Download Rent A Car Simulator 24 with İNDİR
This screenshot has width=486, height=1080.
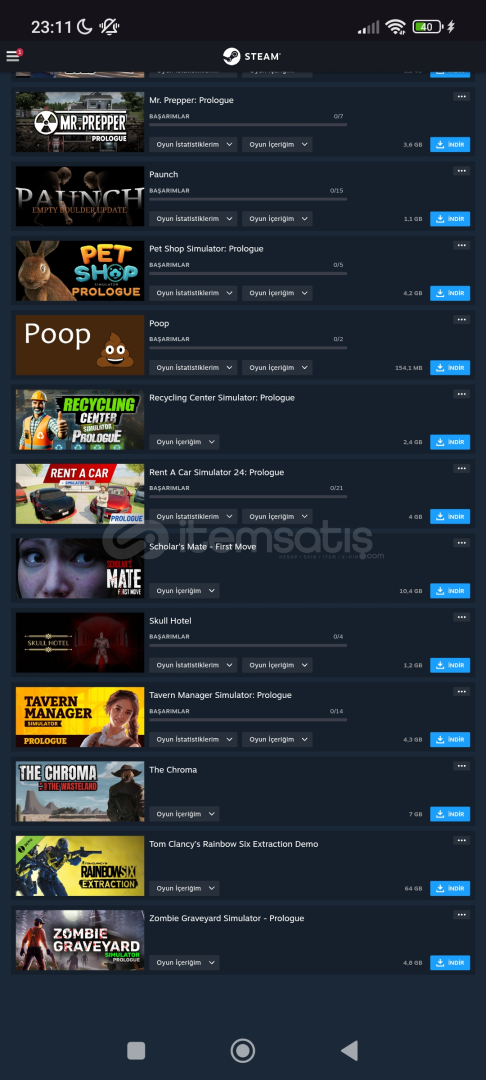click(450, 517)
